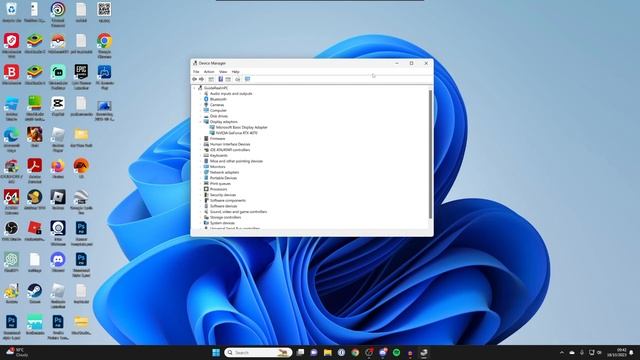The image size is (640, 360).
Task: Open the ChatGPT desktop shortcut
Action: [11, 262]
